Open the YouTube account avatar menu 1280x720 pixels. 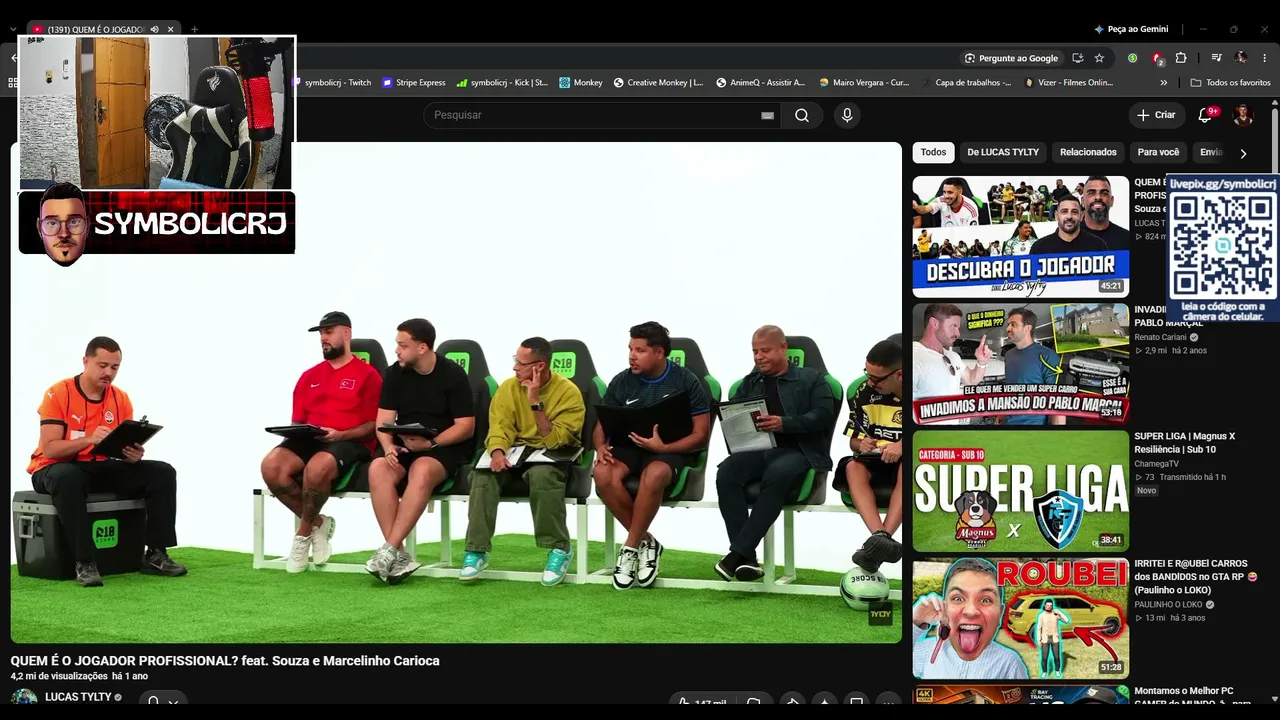pos(1243,115)
